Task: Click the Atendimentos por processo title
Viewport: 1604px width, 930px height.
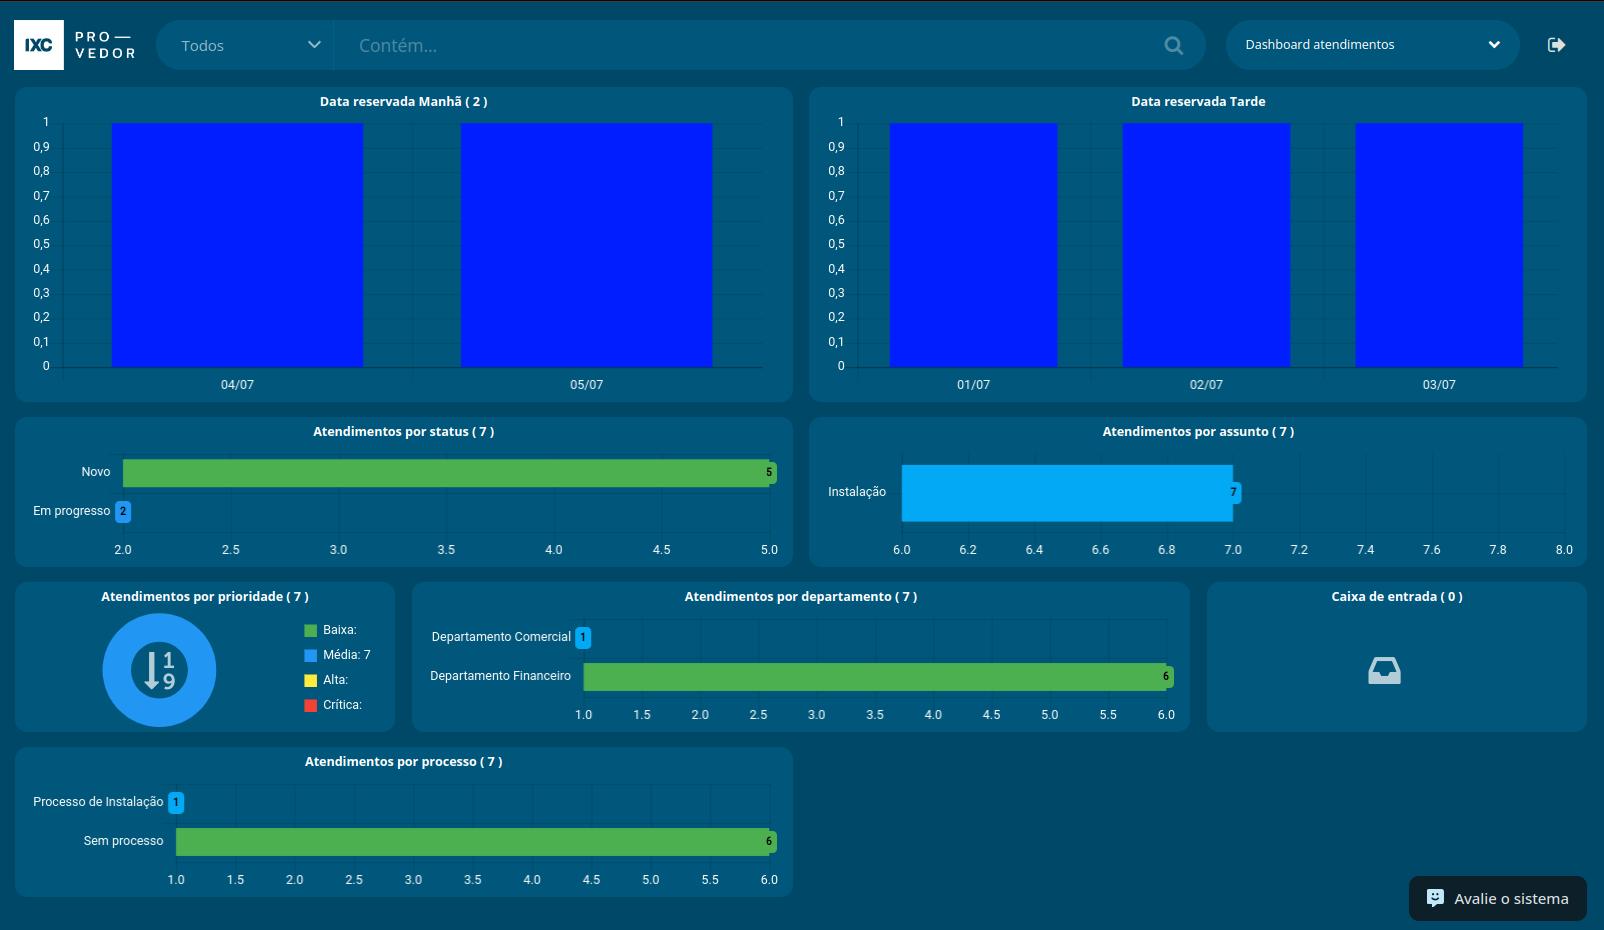Action: 404,762
